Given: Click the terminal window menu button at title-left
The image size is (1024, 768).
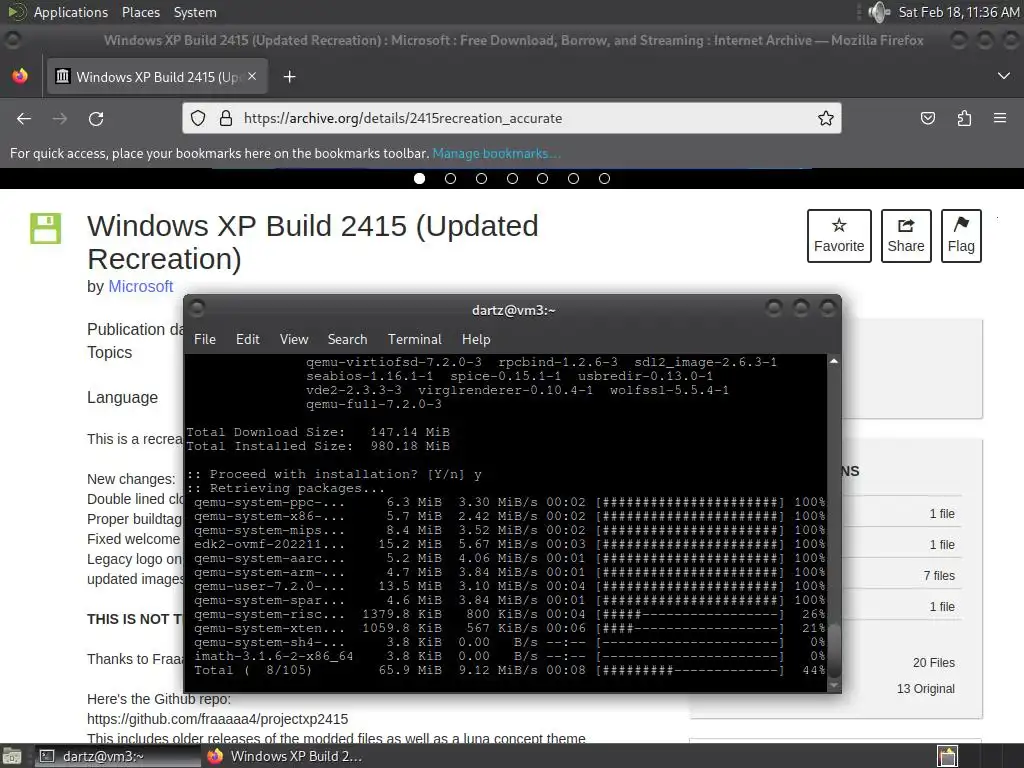Looking at the screenshot, I should [x=197, y=308].
